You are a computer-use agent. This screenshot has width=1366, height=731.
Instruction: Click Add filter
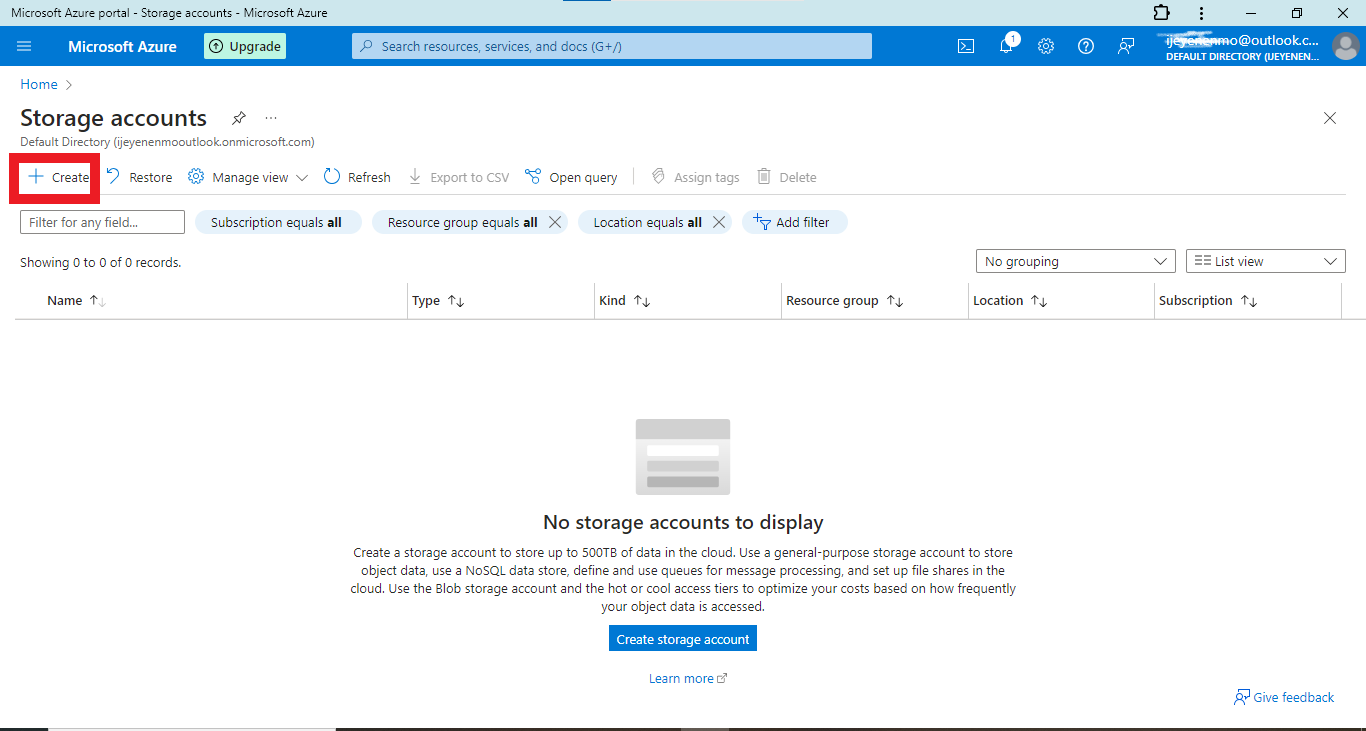[x=794, y=222]
